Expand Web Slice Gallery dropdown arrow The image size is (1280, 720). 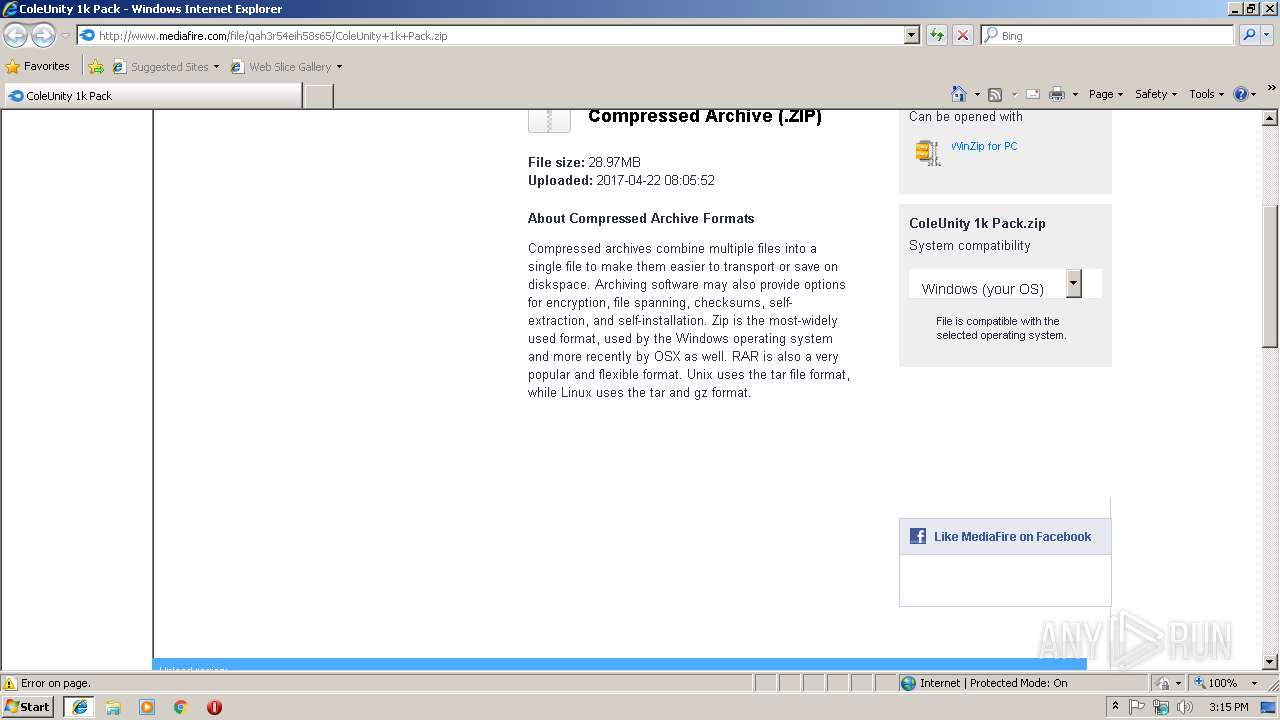point(339,67)
